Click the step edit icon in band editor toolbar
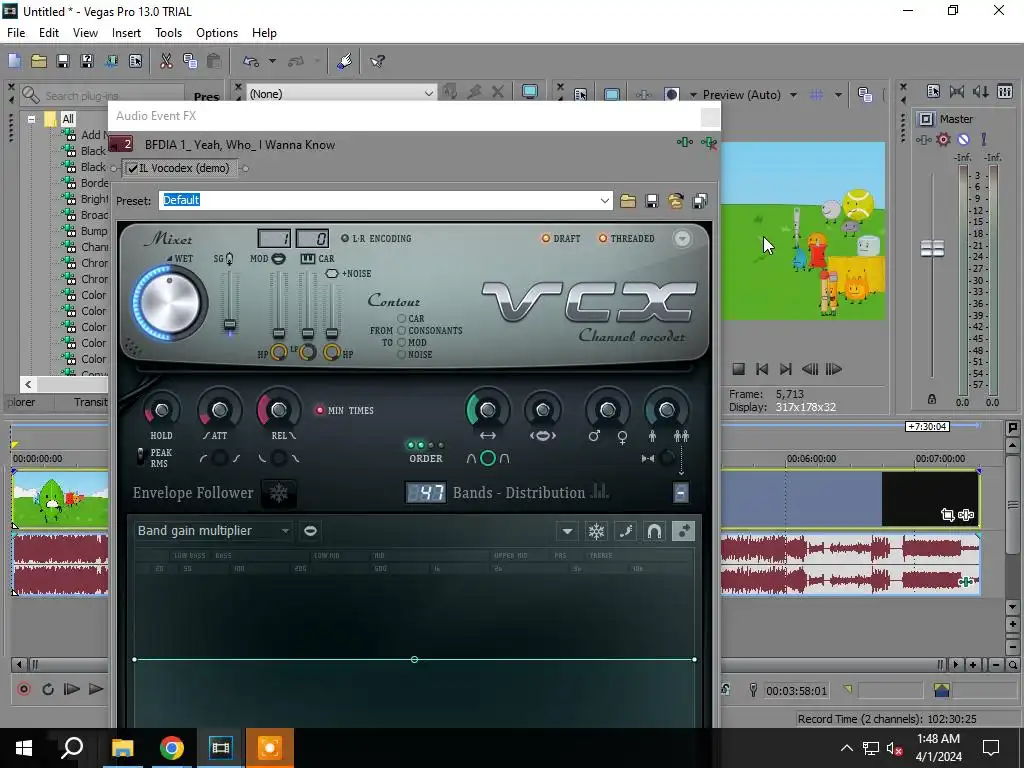 625,531
